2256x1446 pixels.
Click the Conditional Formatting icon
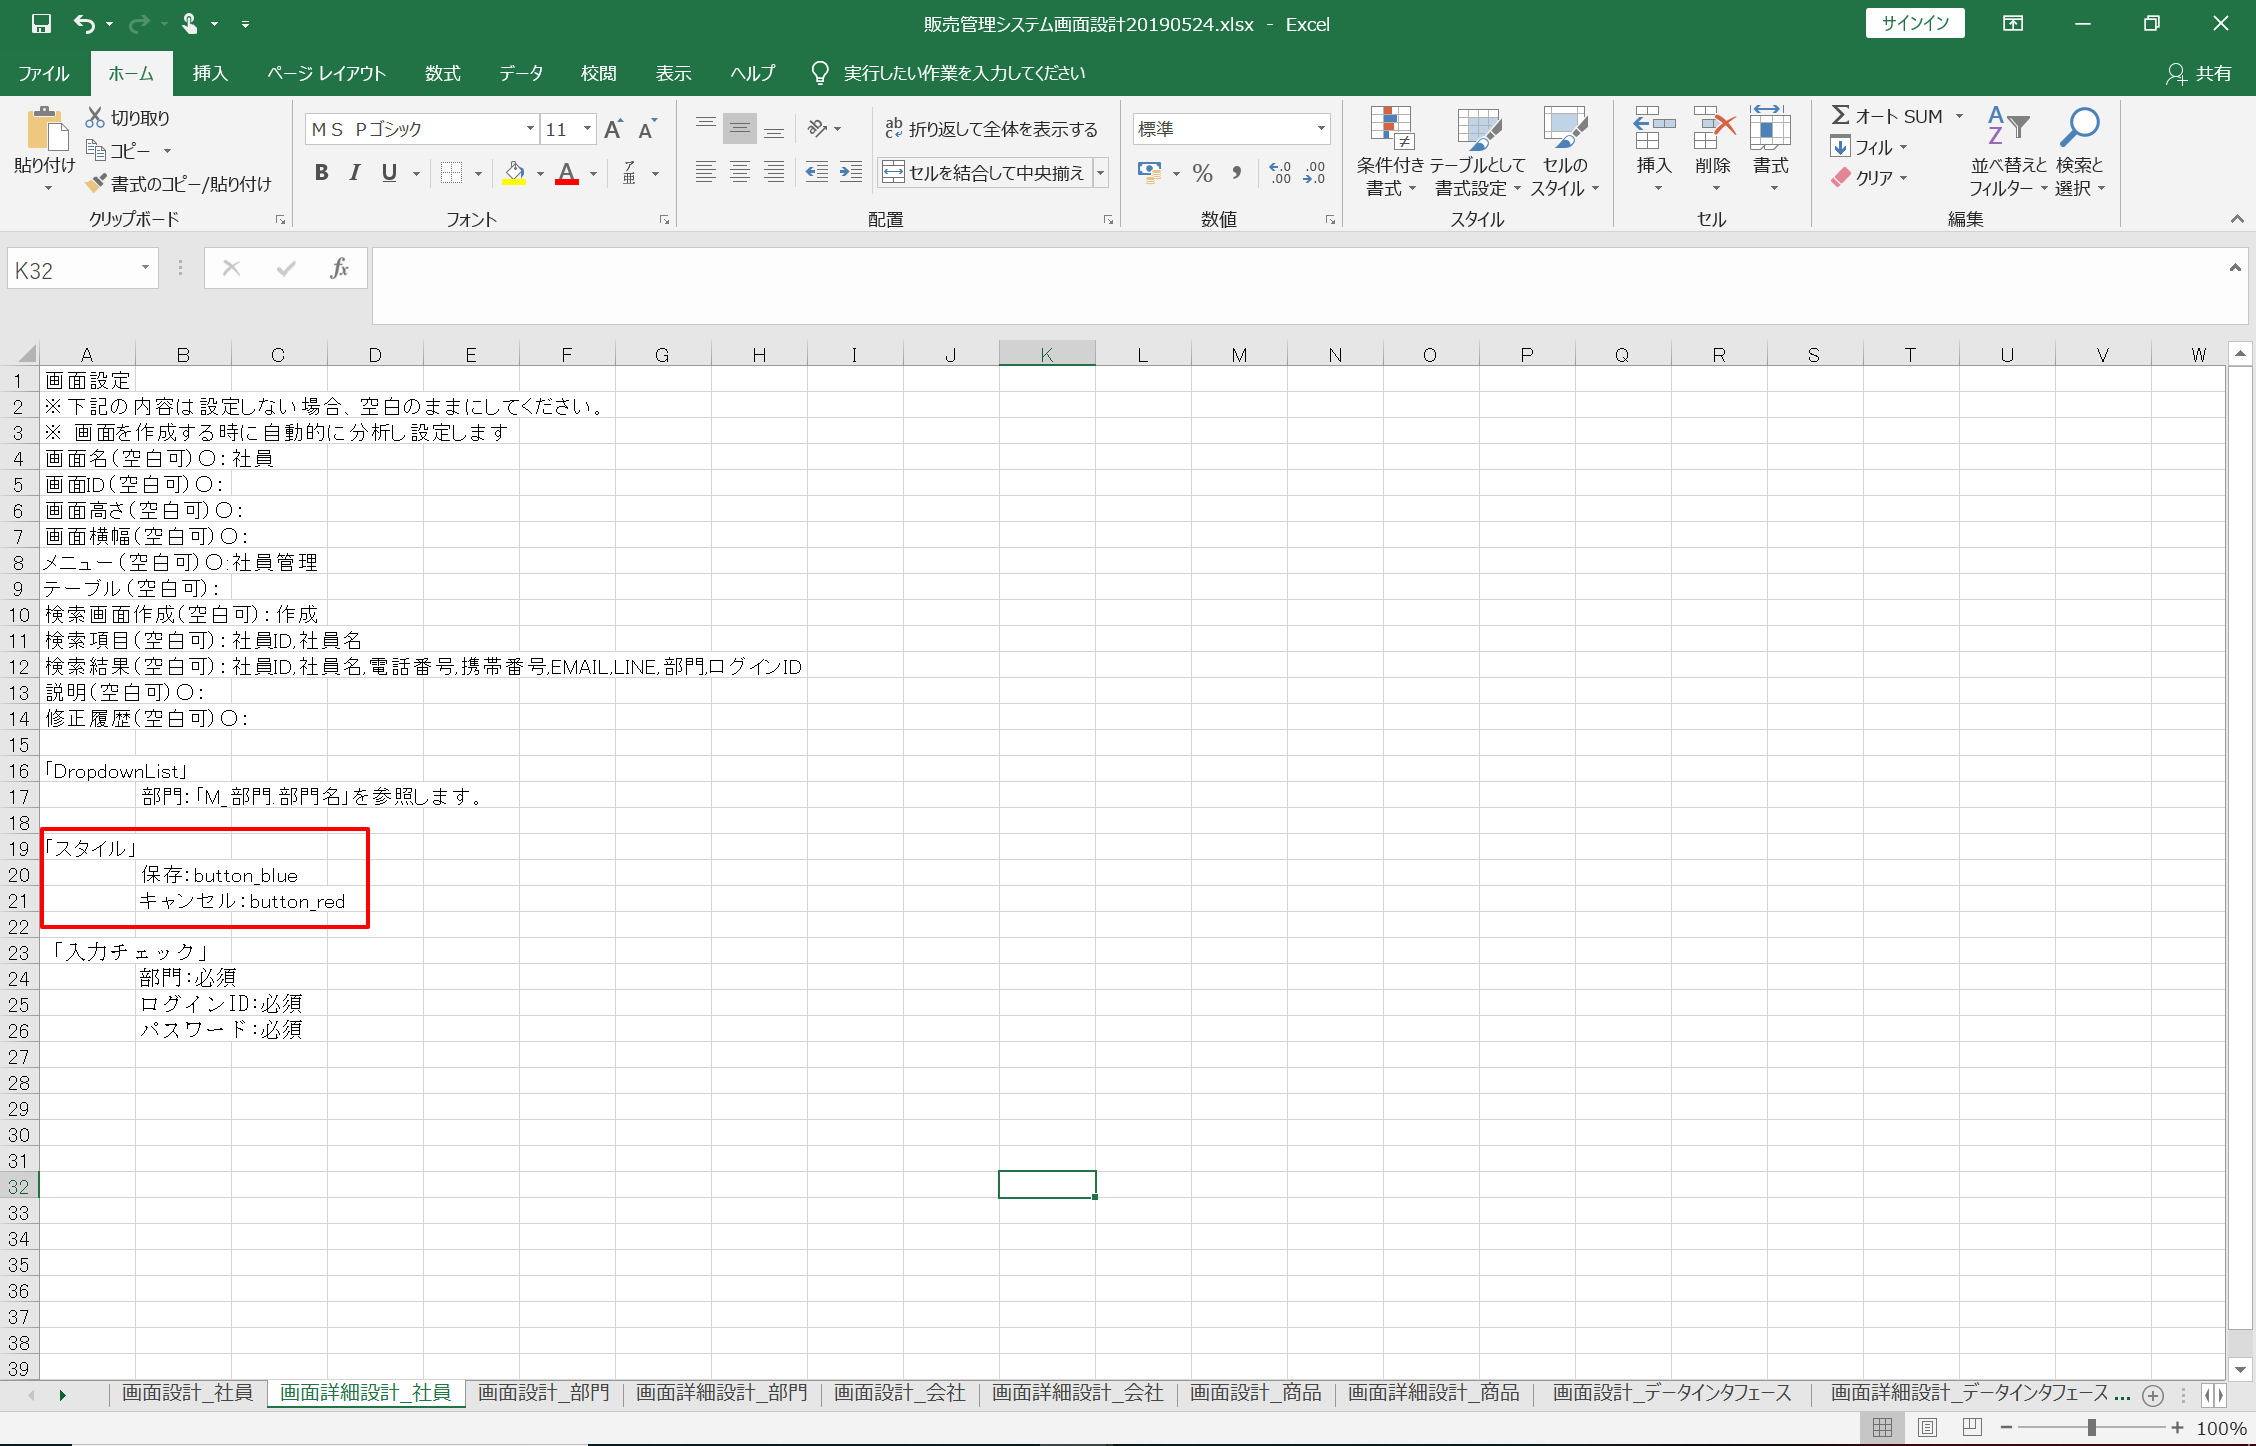coord(1391,128)
